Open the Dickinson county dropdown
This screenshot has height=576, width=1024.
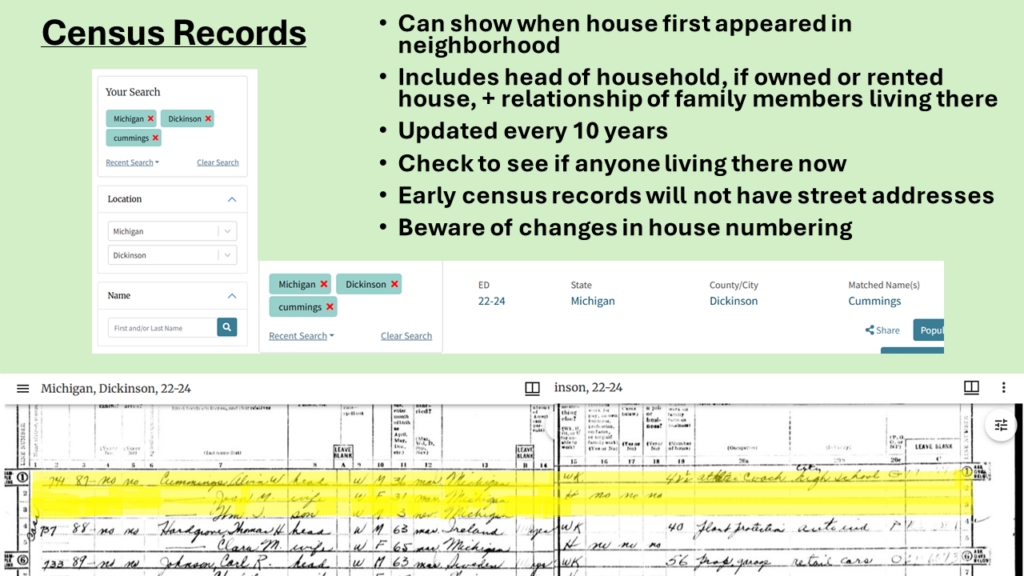click(x=172, y=255)
